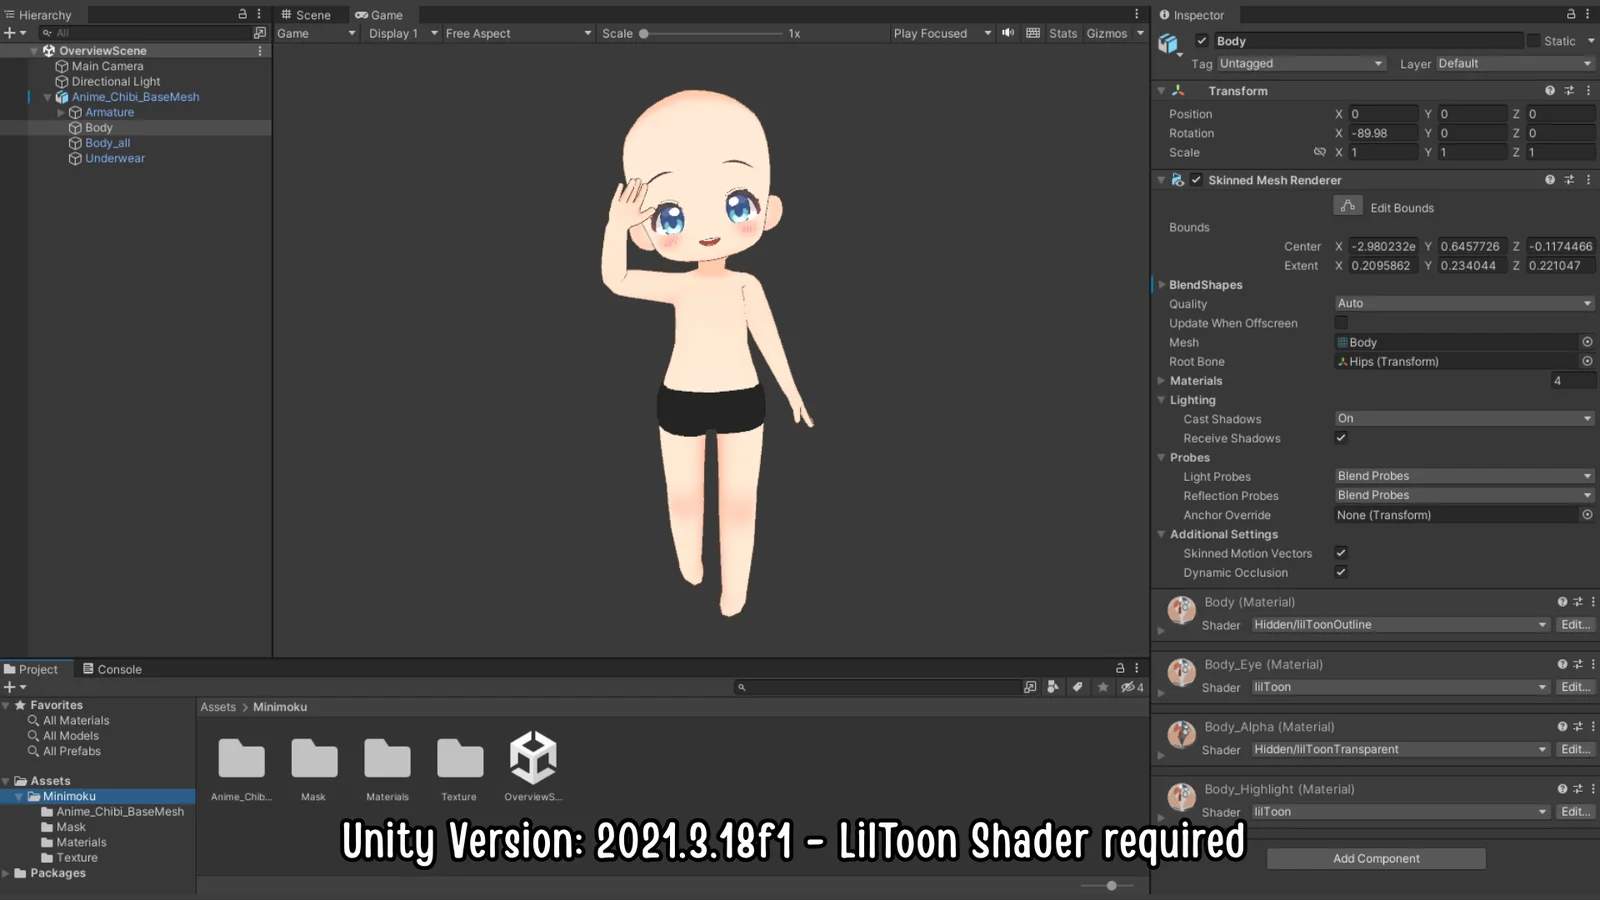The width and height of the screenshot is (1600, 900).
Task: Click the preset icon on the Transform component
Action: pos(1569,90)
